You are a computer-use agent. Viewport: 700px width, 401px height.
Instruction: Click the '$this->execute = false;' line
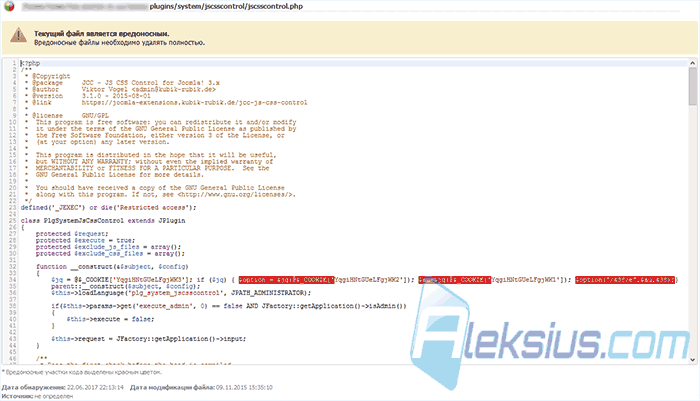(110, 319)
